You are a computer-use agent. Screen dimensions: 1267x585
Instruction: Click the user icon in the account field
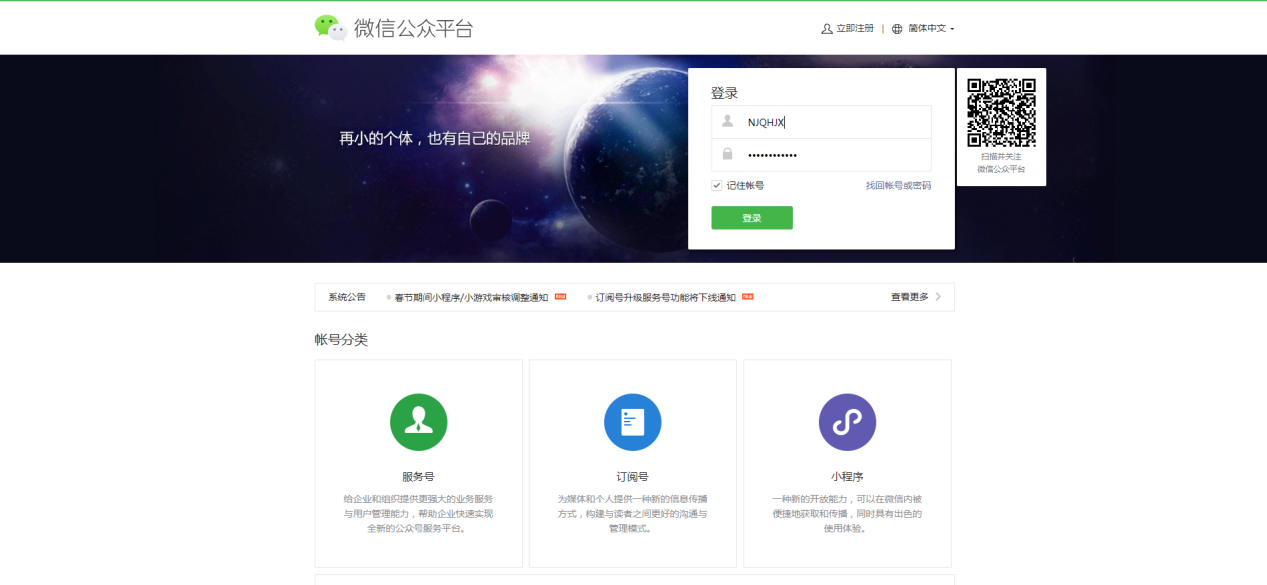(x=728, y=121)
